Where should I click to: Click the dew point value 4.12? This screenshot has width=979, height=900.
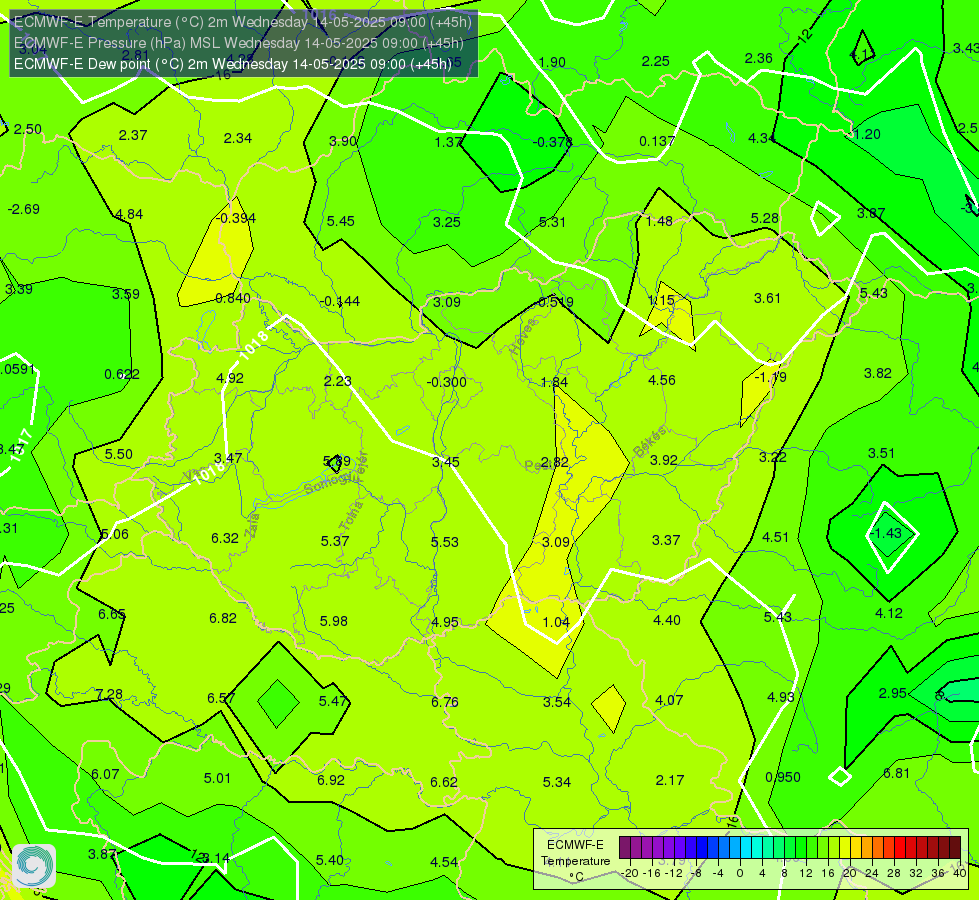coord(889,613)
